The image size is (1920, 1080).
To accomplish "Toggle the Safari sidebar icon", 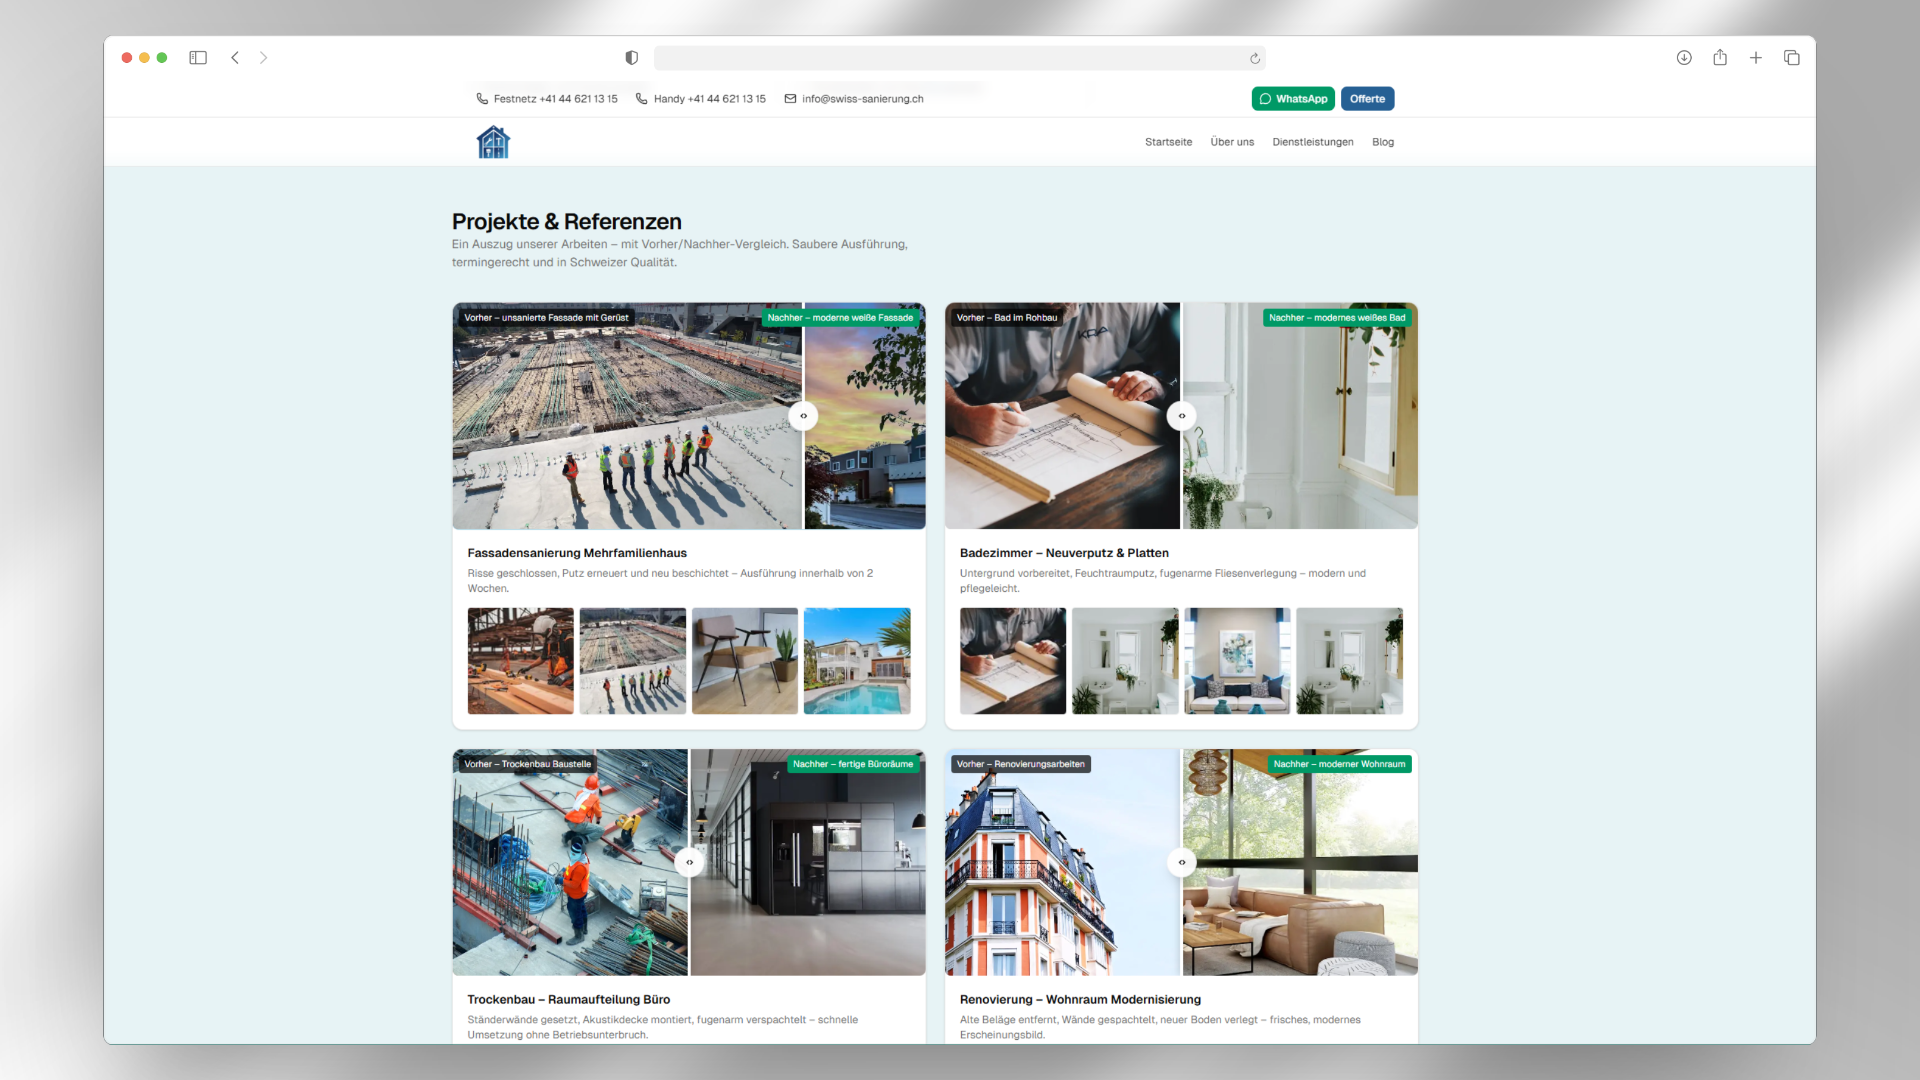I will (x=198, y=58).
